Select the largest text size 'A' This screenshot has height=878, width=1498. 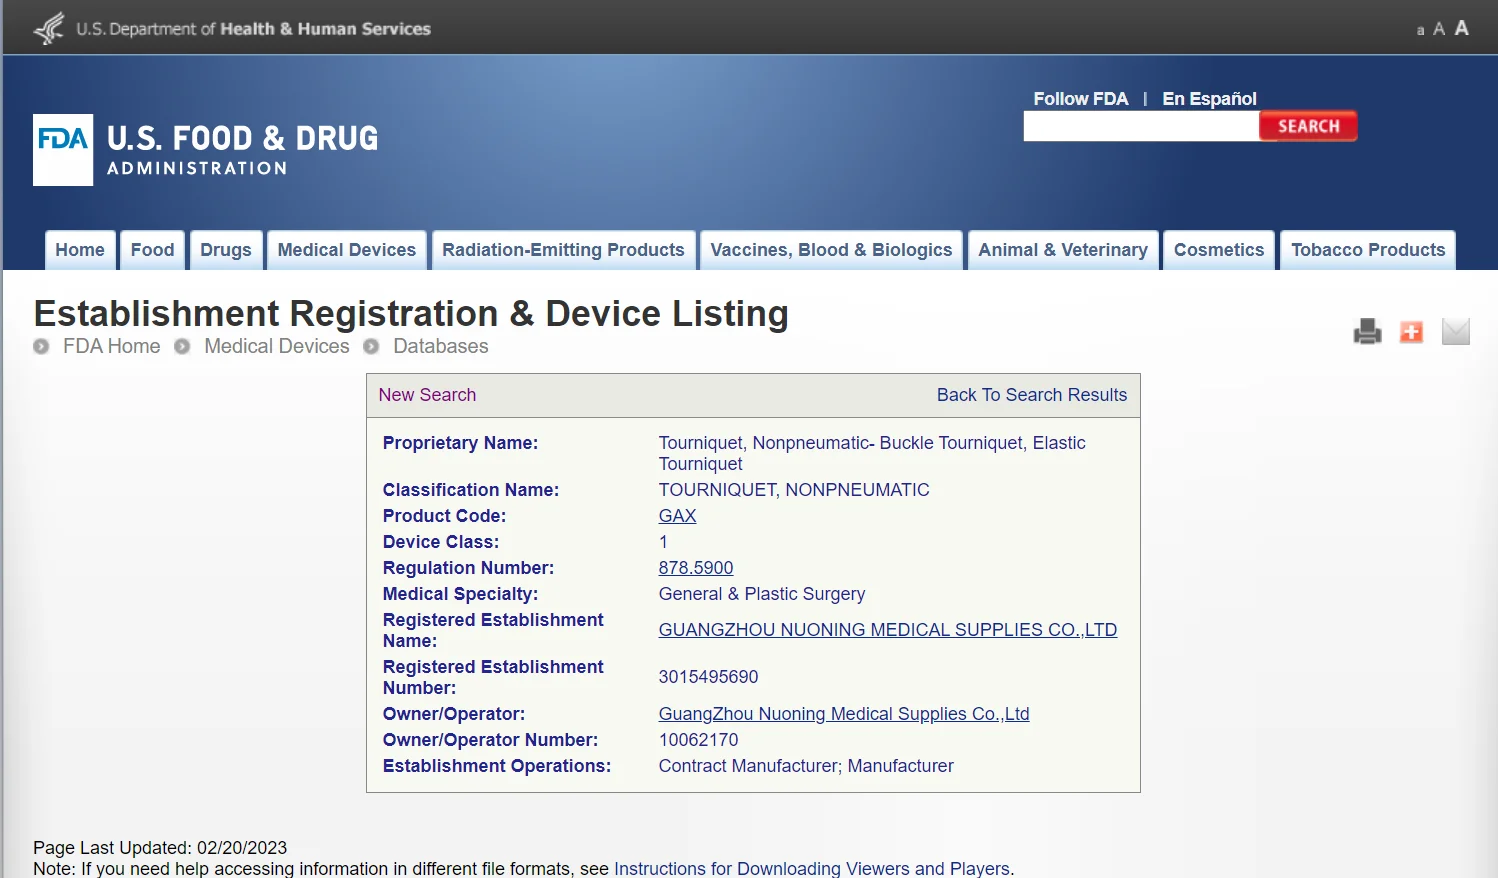coord(1462,28)
